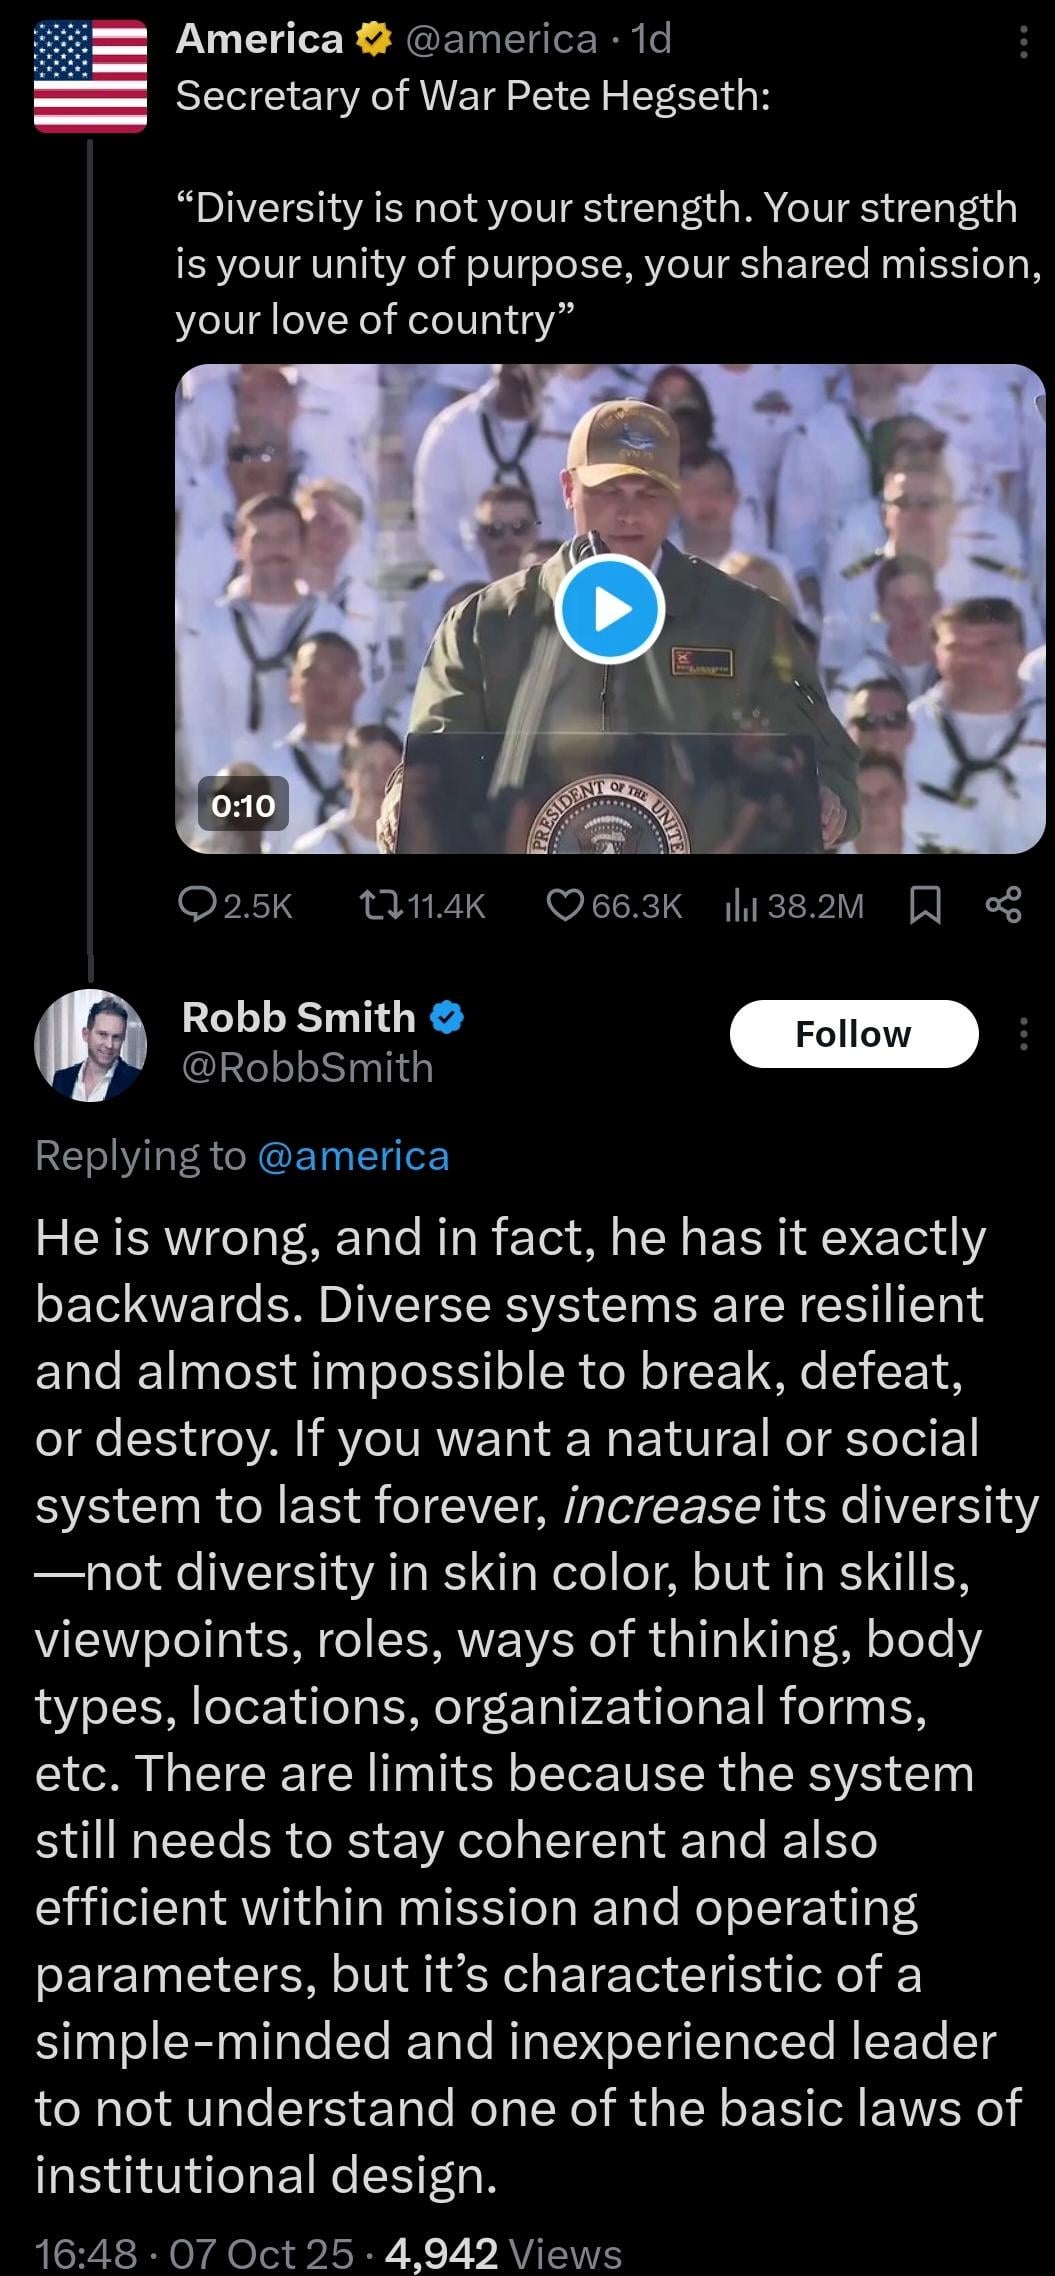This screenshot has width=1055, height=2276.
Task: Play the Pete Hegseth video
Action: (609, 610)
